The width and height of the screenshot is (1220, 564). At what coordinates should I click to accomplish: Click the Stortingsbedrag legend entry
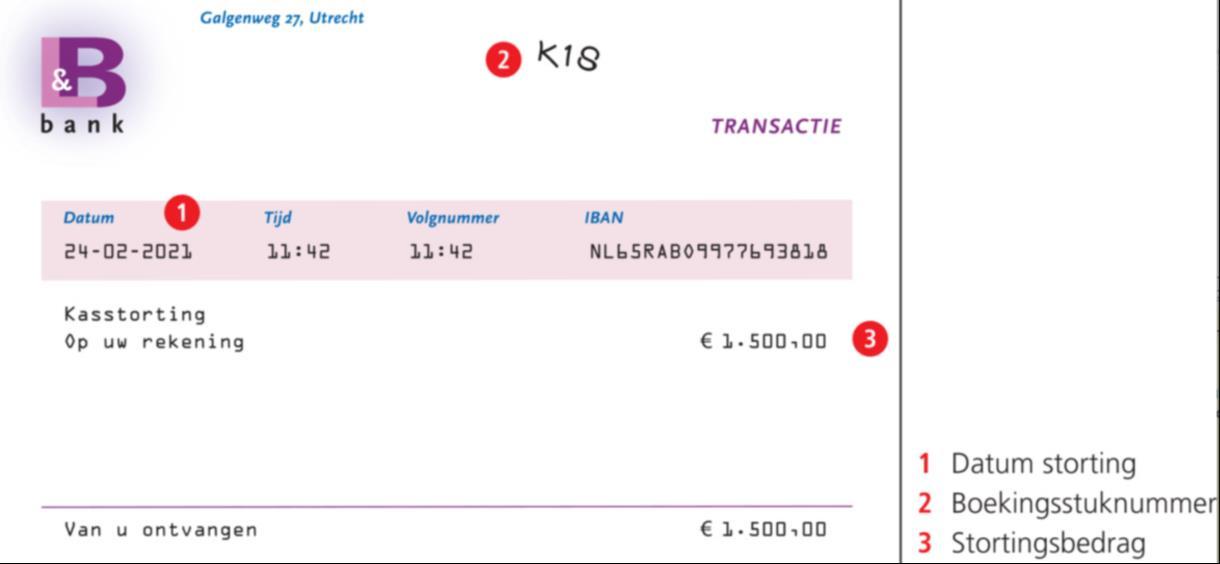(x=1047, y=543)
